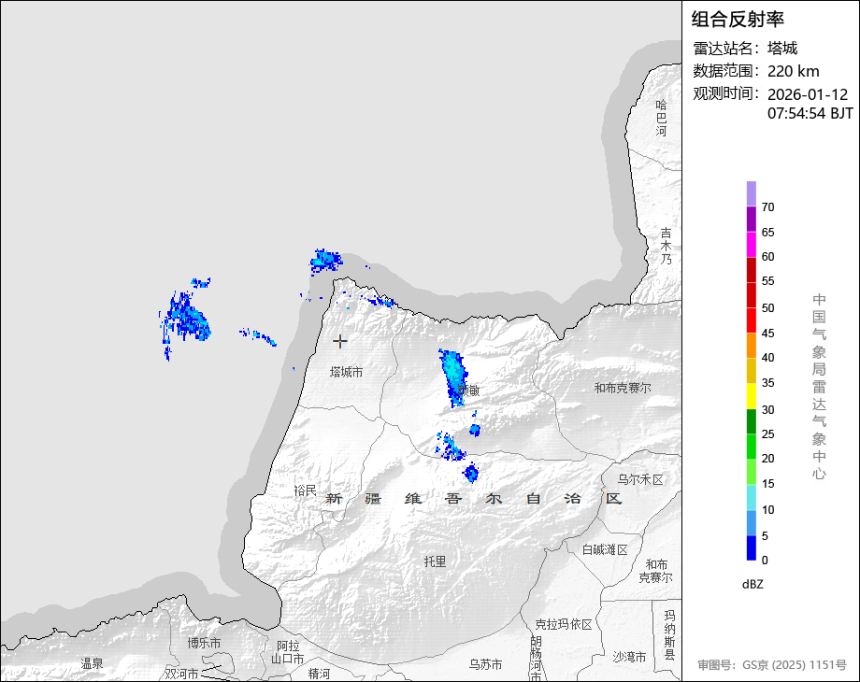
Task: Select the 观测时间 label
Action: click(x=727, y=94)
